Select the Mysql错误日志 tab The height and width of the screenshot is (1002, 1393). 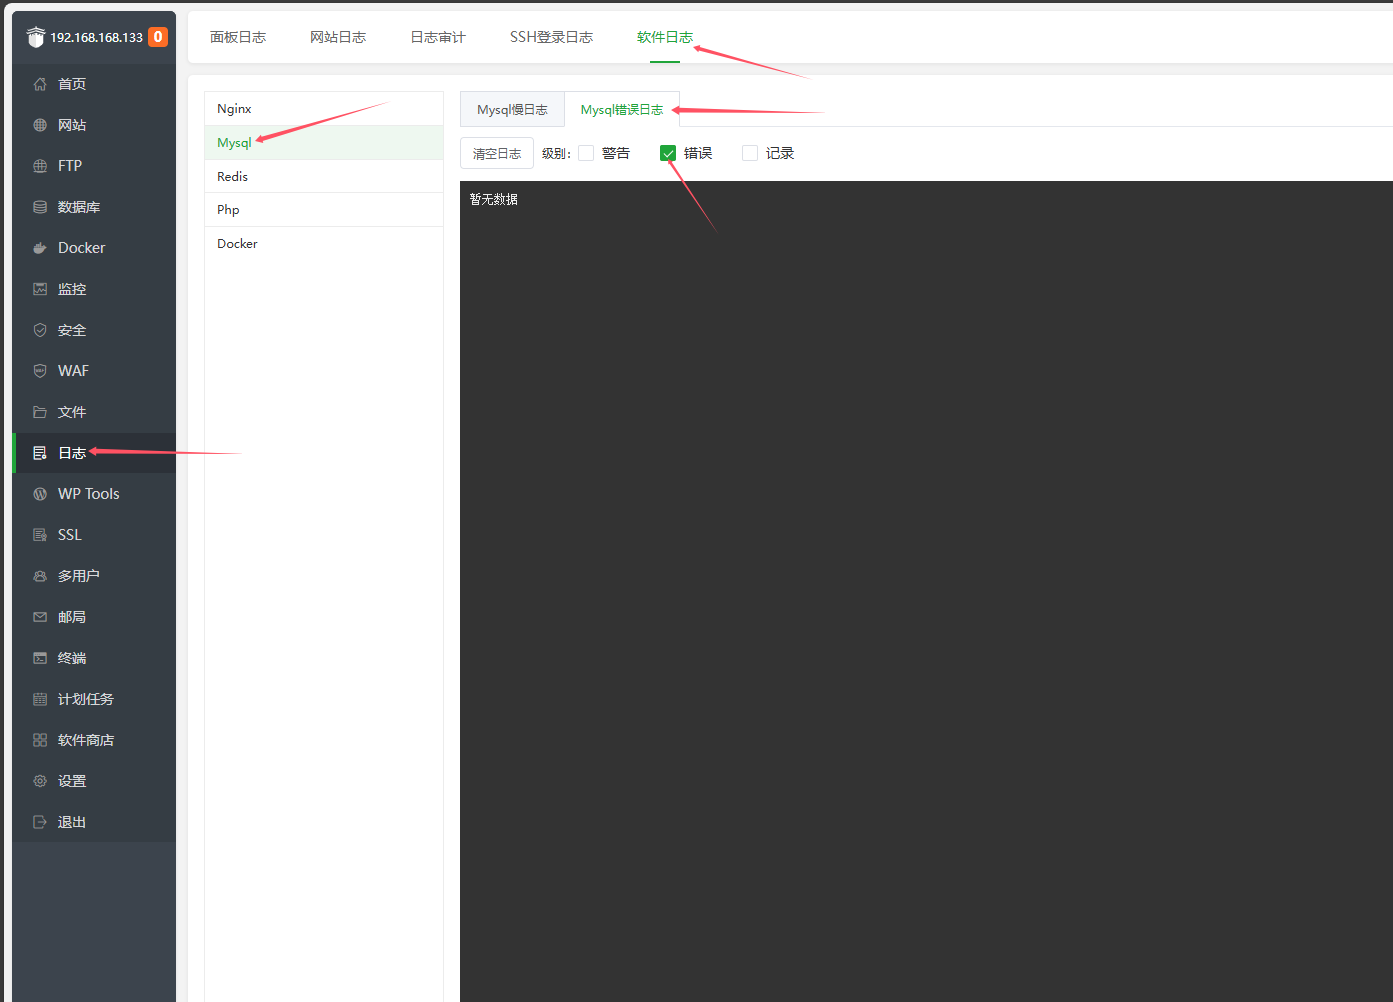point(622,110)
